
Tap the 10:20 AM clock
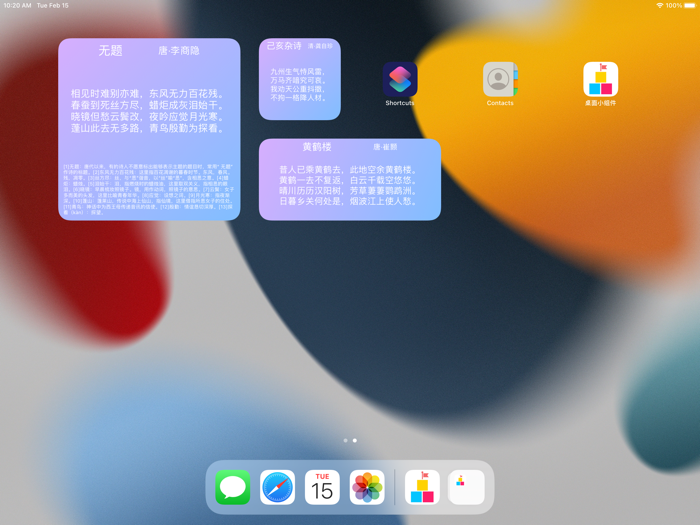(x=17, y=5)
